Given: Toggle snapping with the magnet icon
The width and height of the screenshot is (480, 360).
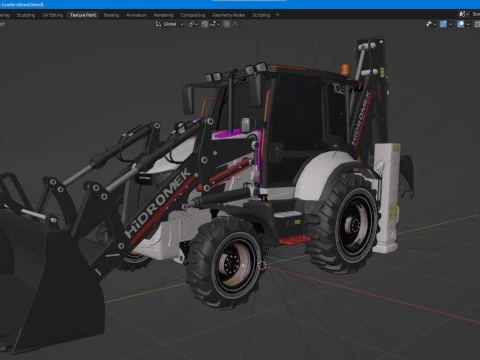Looking at the screenshot, I should pos(204,24).
